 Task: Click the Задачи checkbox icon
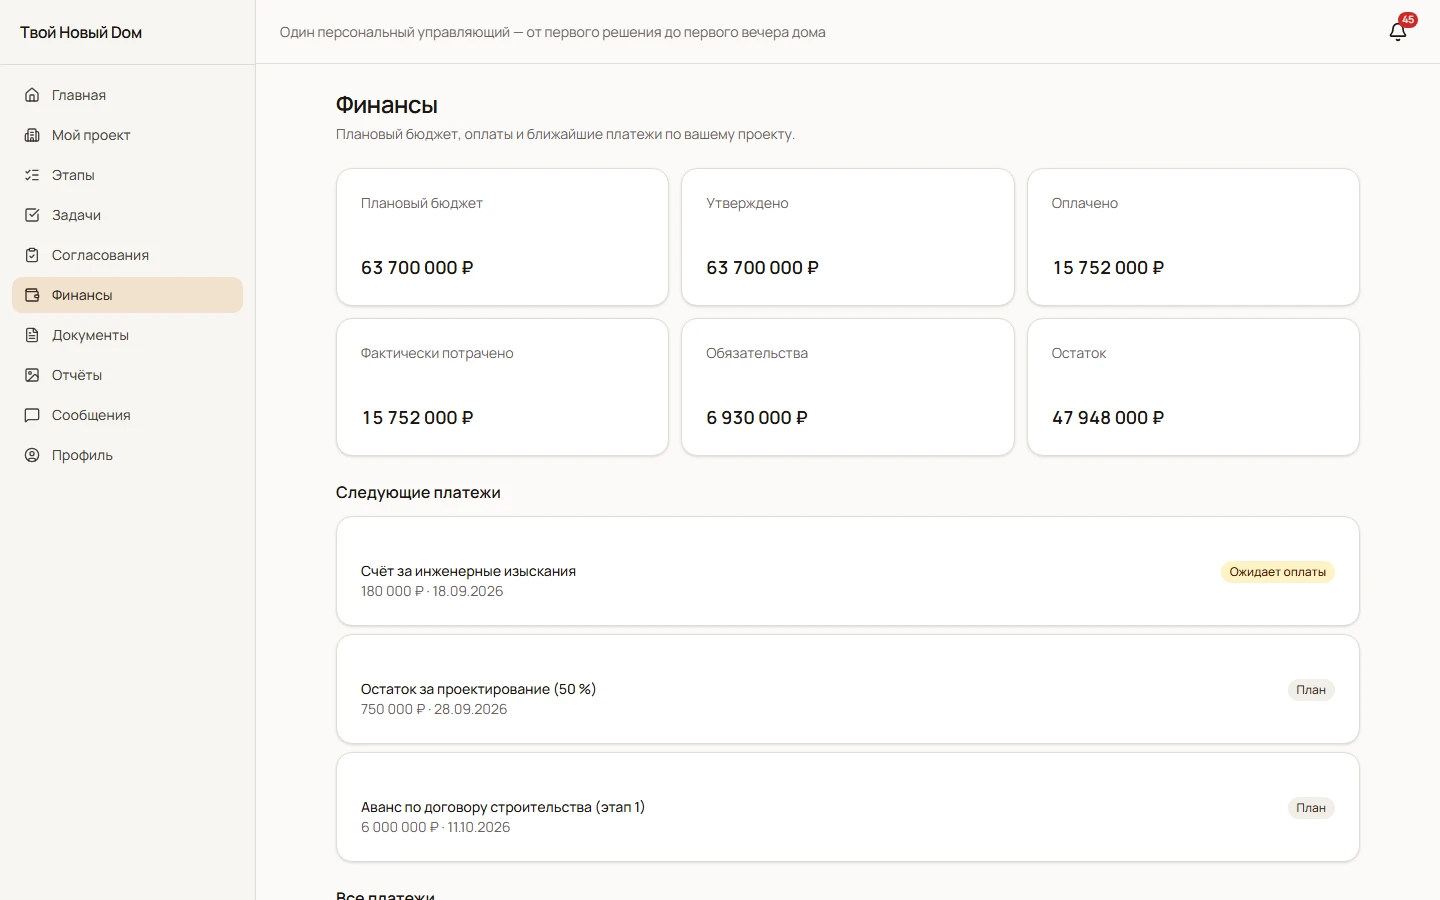pos(32,215)
